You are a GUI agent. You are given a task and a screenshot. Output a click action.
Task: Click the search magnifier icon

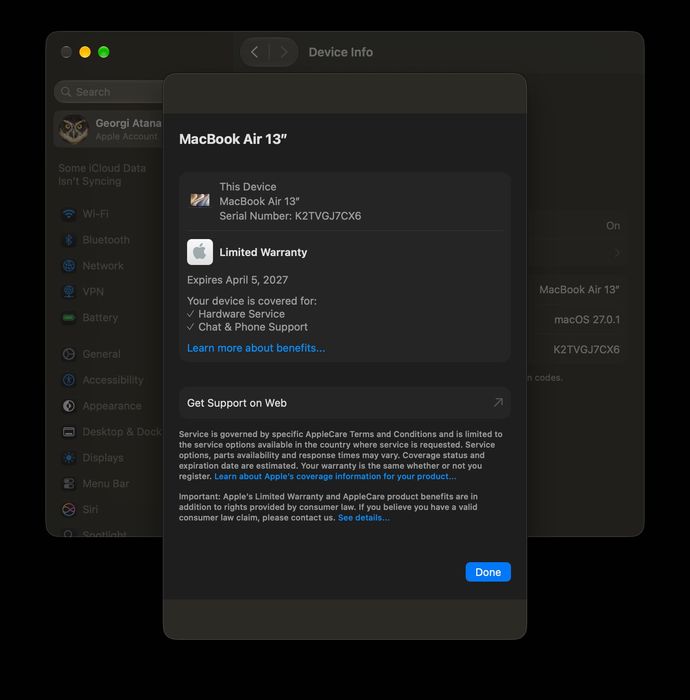pos(66,92)
